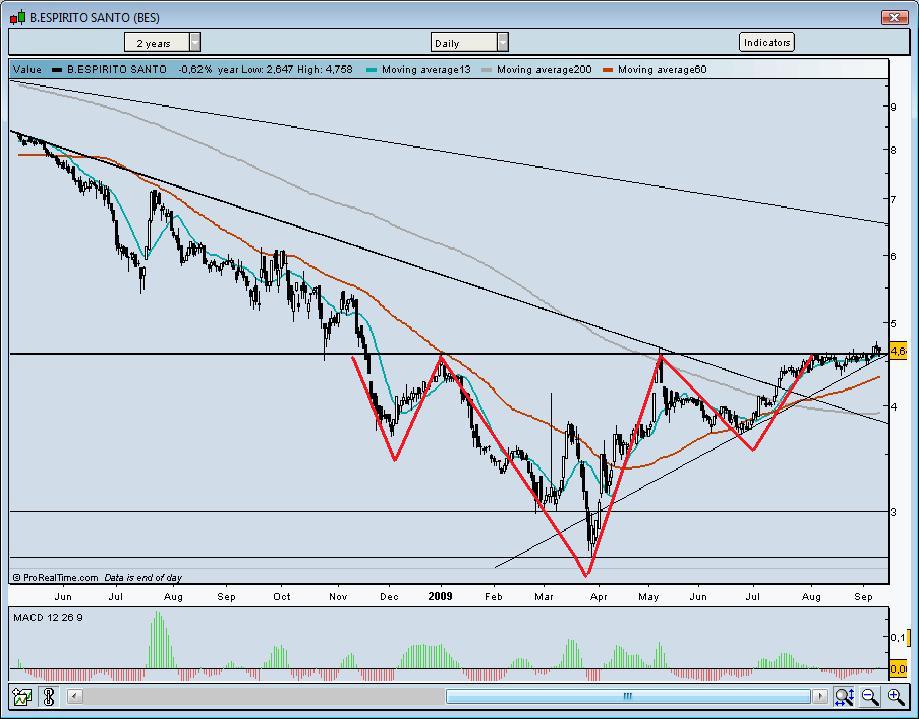Click the B.ESPIRITO SANTO legend name
The image size is (919, 719).
117,70
